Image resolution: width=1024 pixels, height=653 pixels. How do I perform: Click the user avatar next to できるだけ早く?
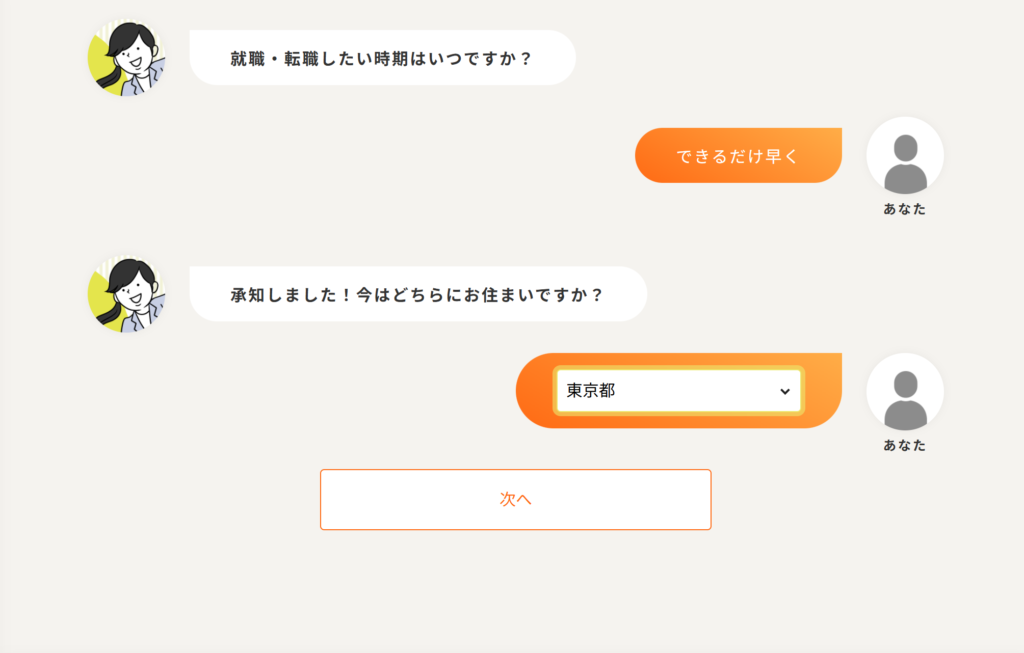tap(905, 155)
